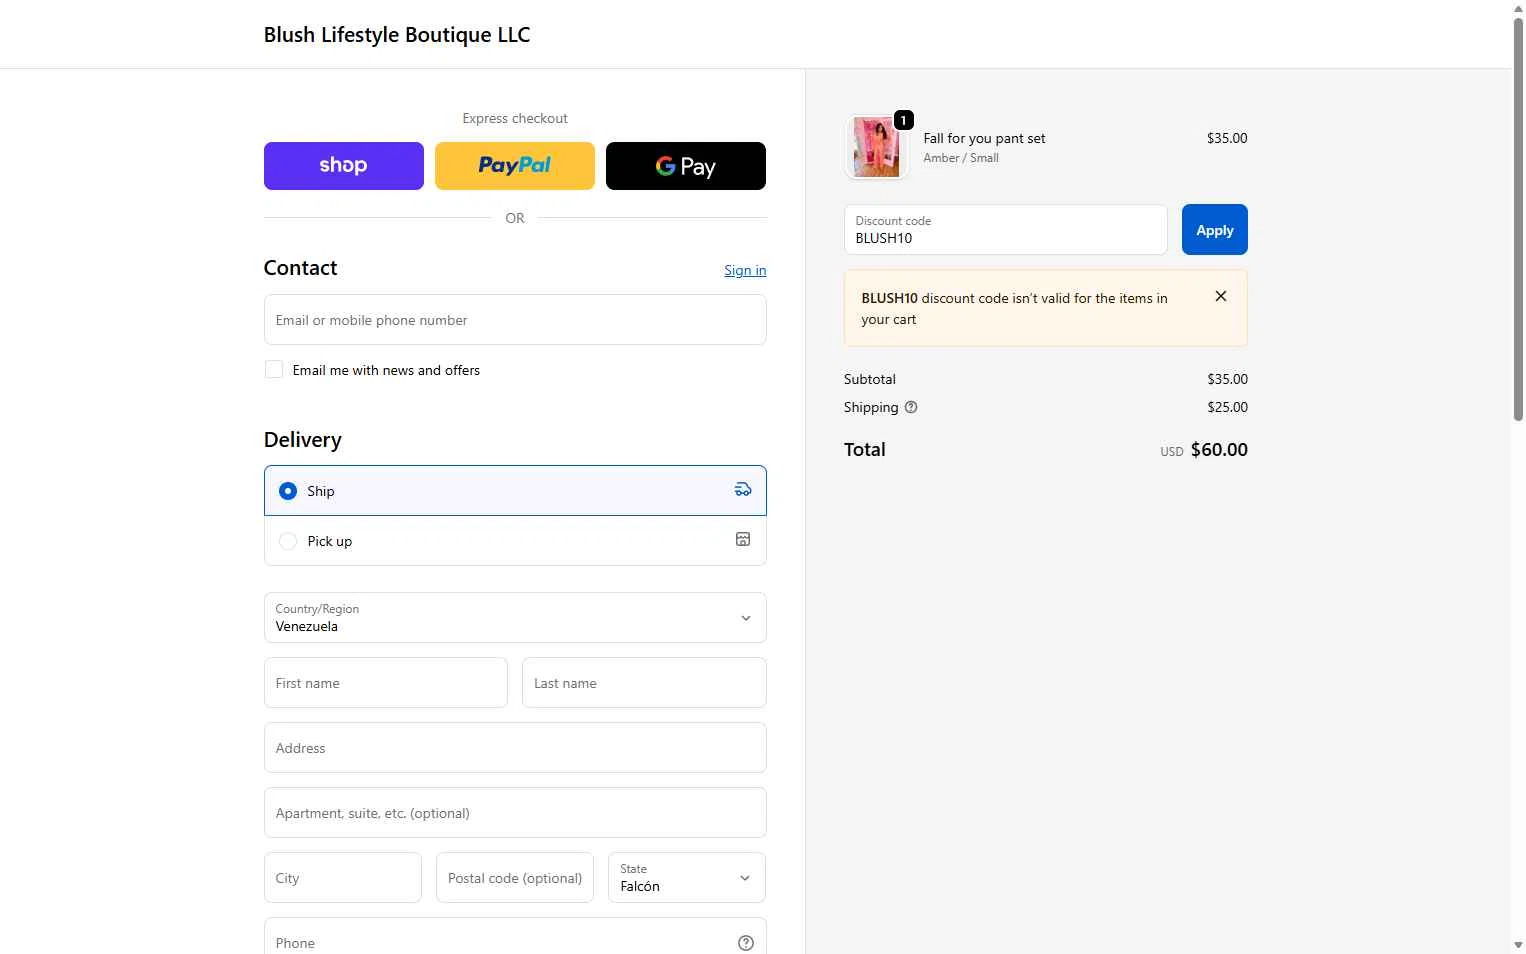Focus the Postal code (optional) field
1526x954 pixels.
click(515, 878)
